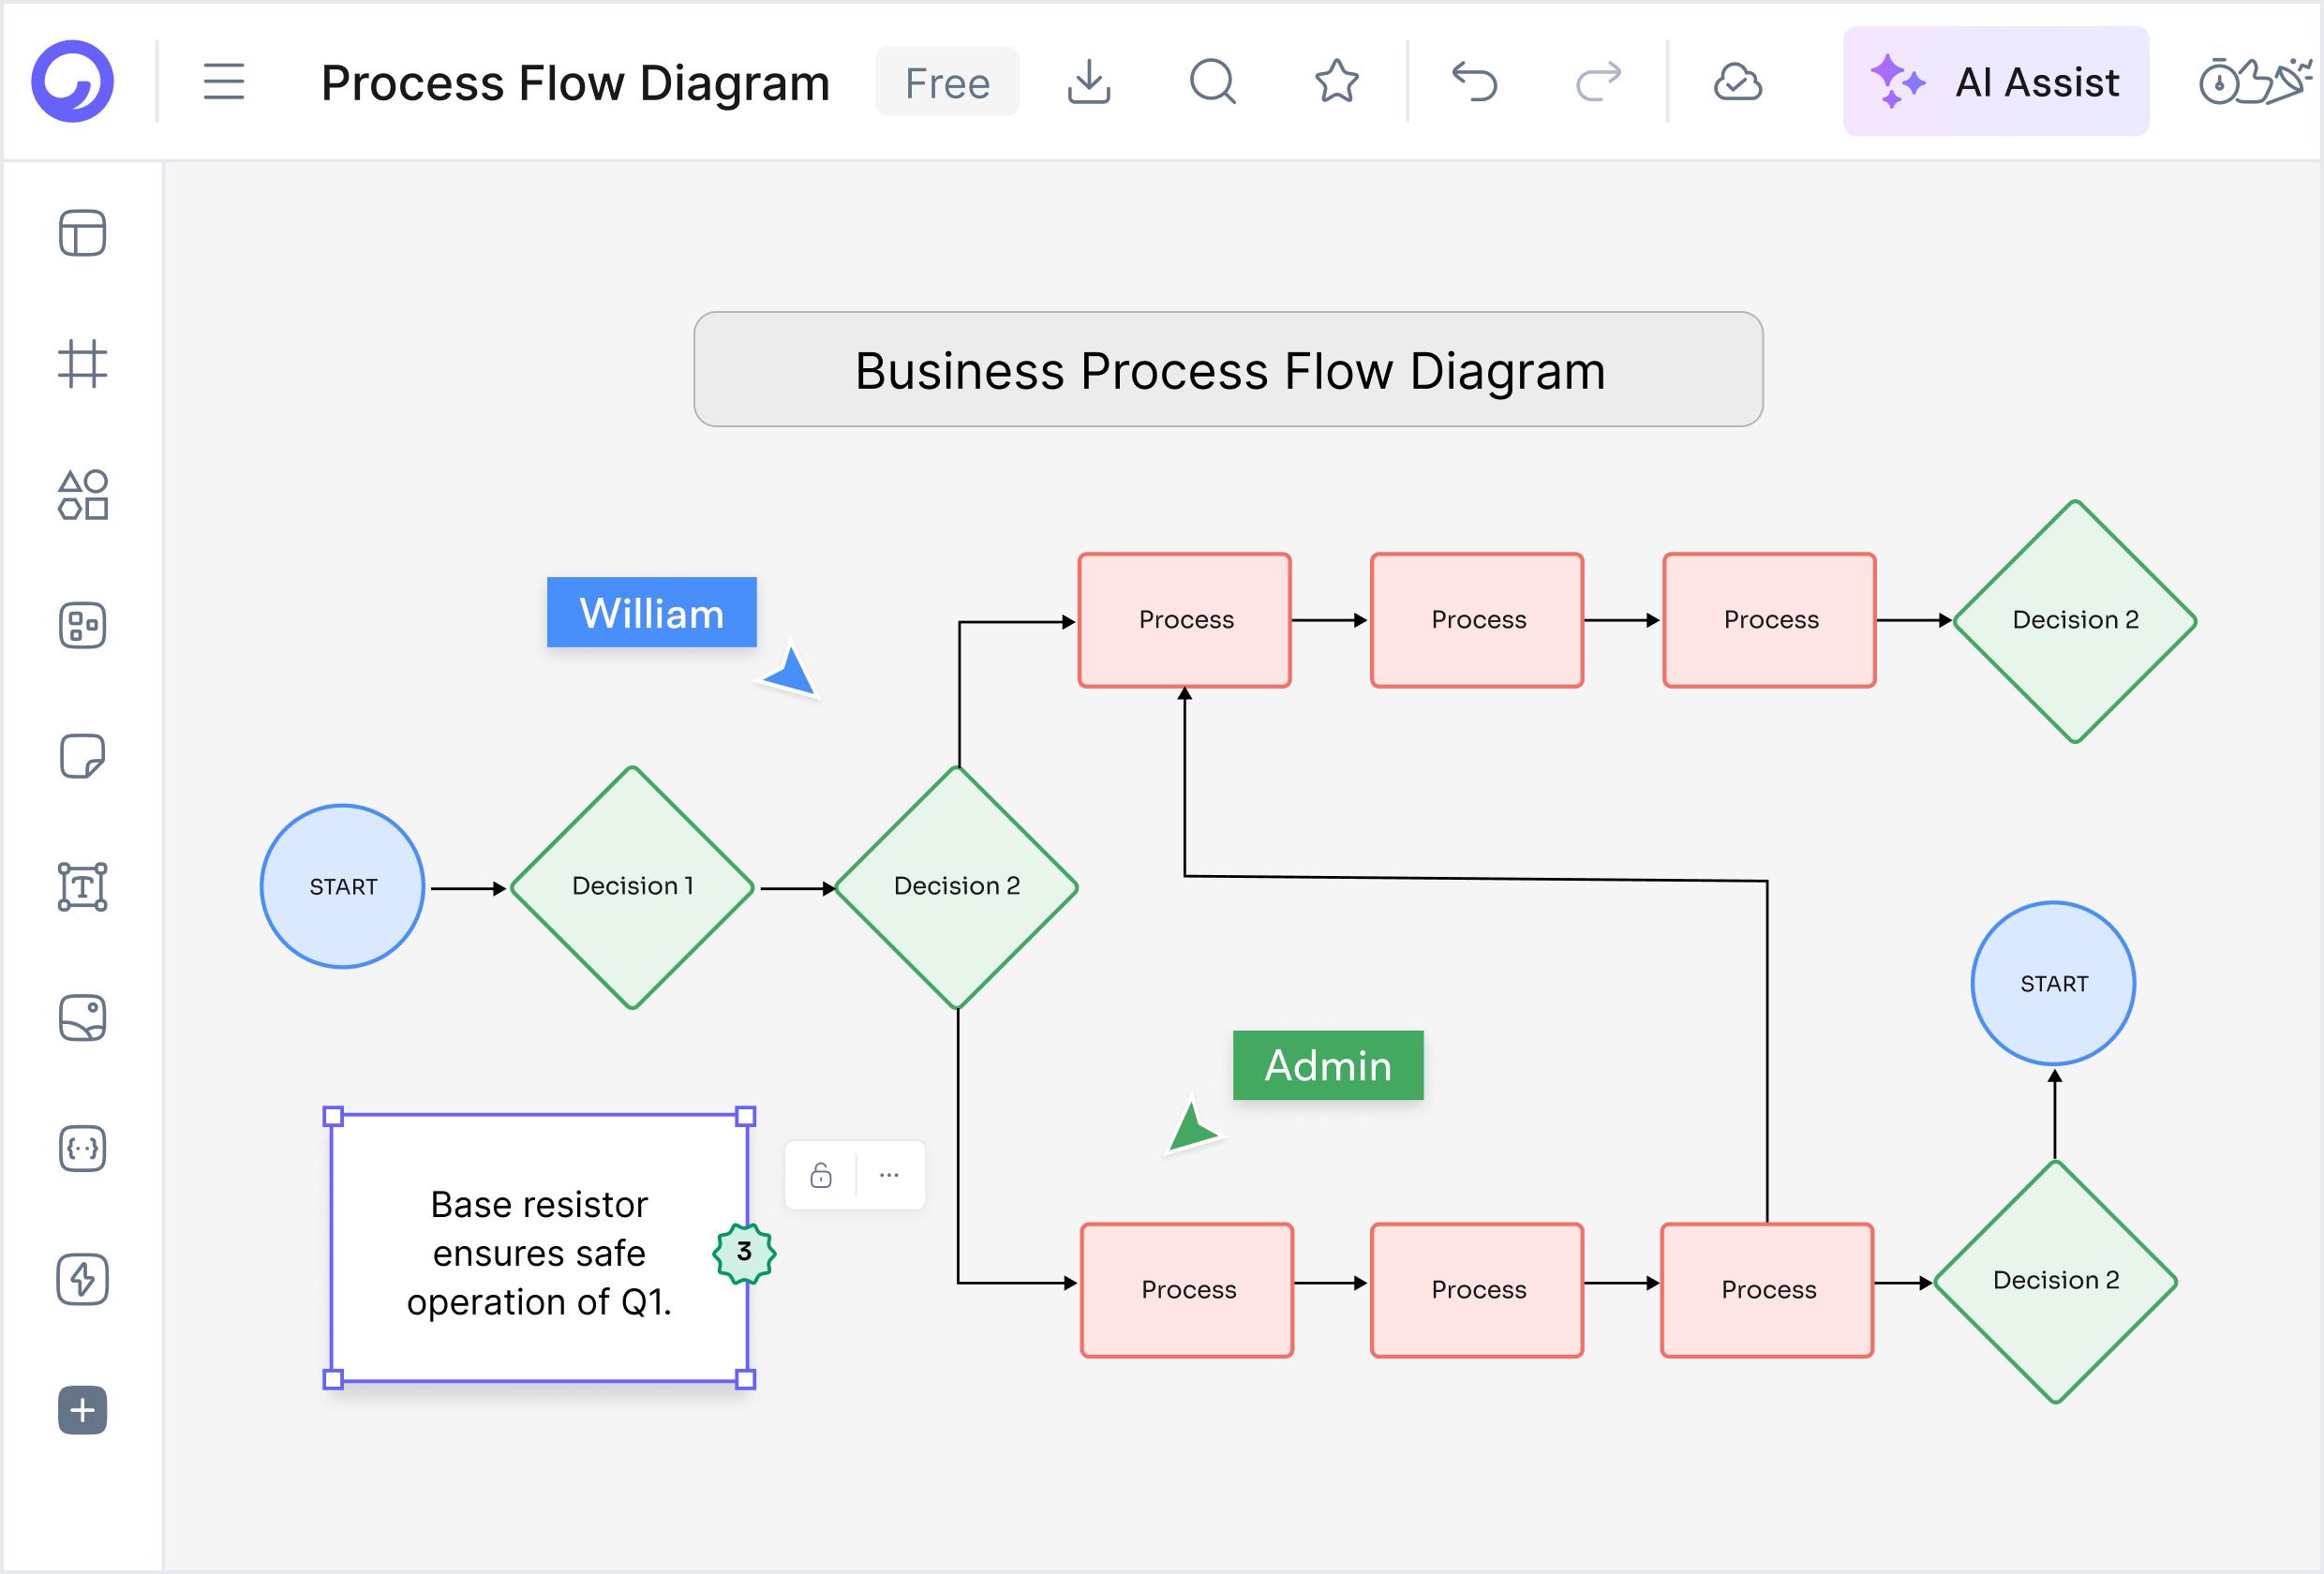This screenshot has height=1574, width=2324.
Task: Select the templates layout tool in sidebar
Action: click(x=82, y=233)
